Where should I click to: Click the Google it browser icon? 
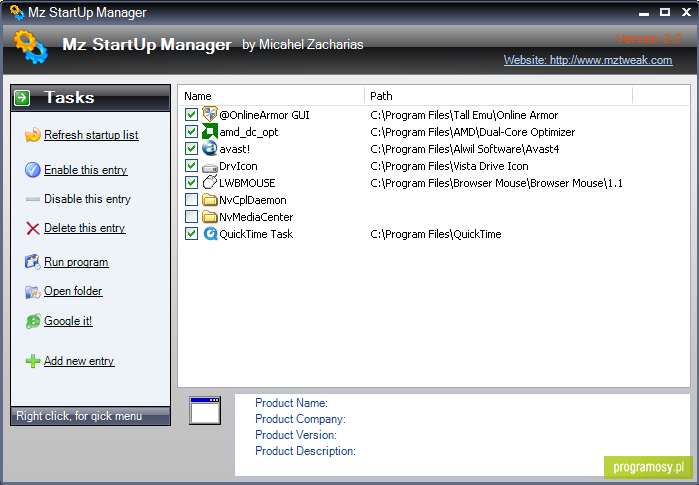[x=33, y=321]
